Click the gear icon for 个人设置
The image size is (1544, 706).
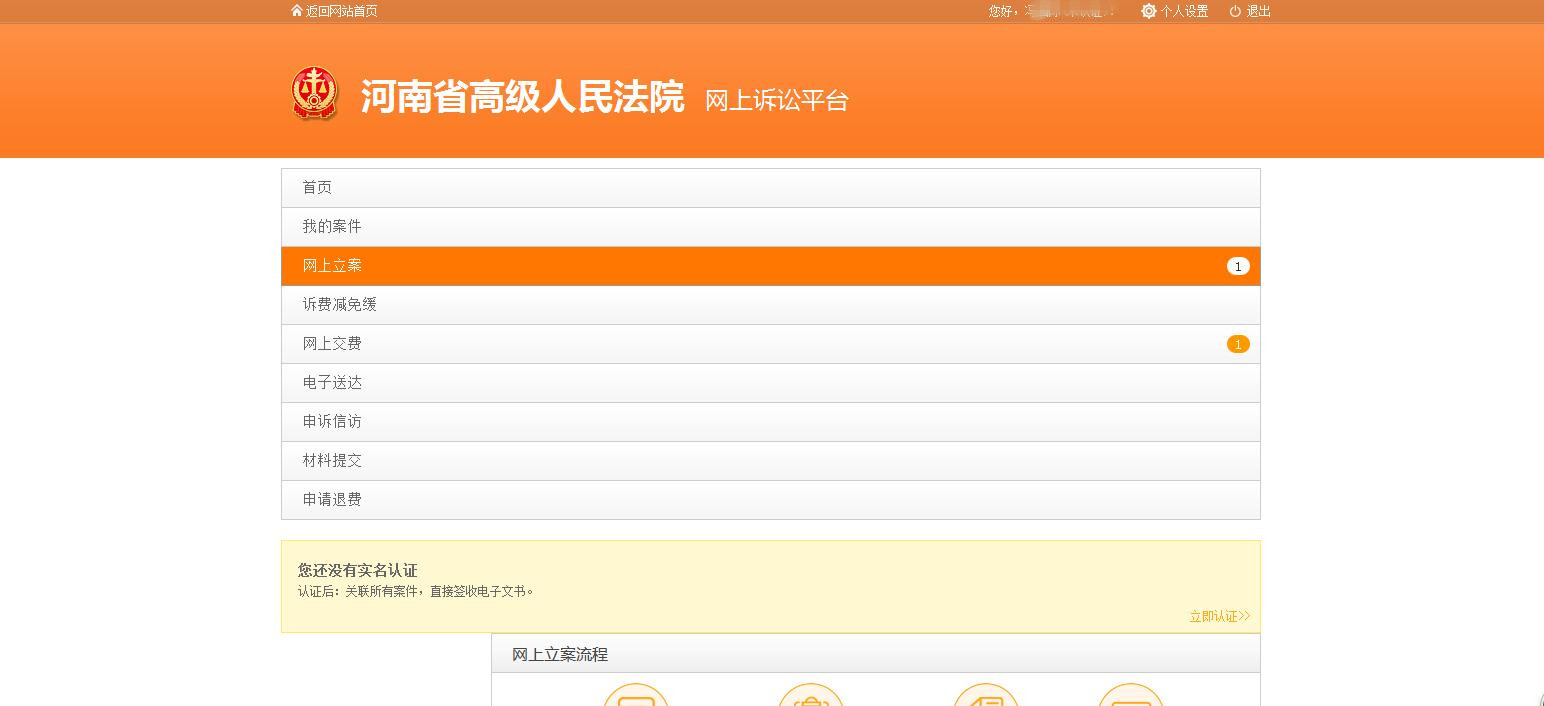point(1149,11)
